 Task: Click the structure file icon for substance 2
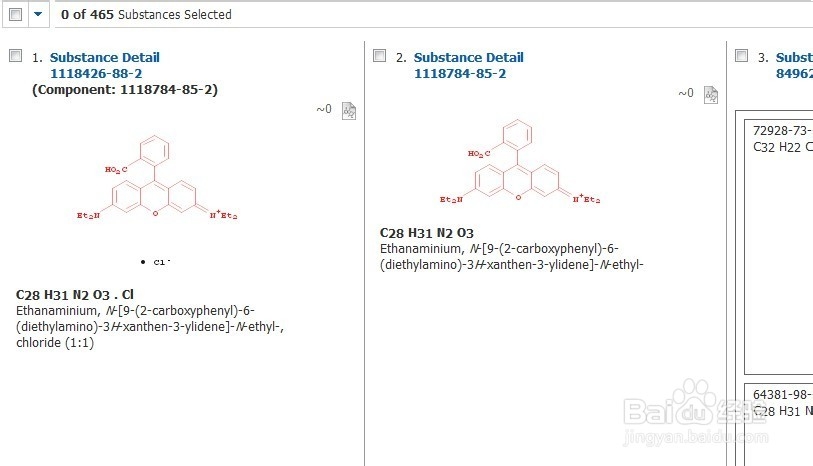click(710, 94)
